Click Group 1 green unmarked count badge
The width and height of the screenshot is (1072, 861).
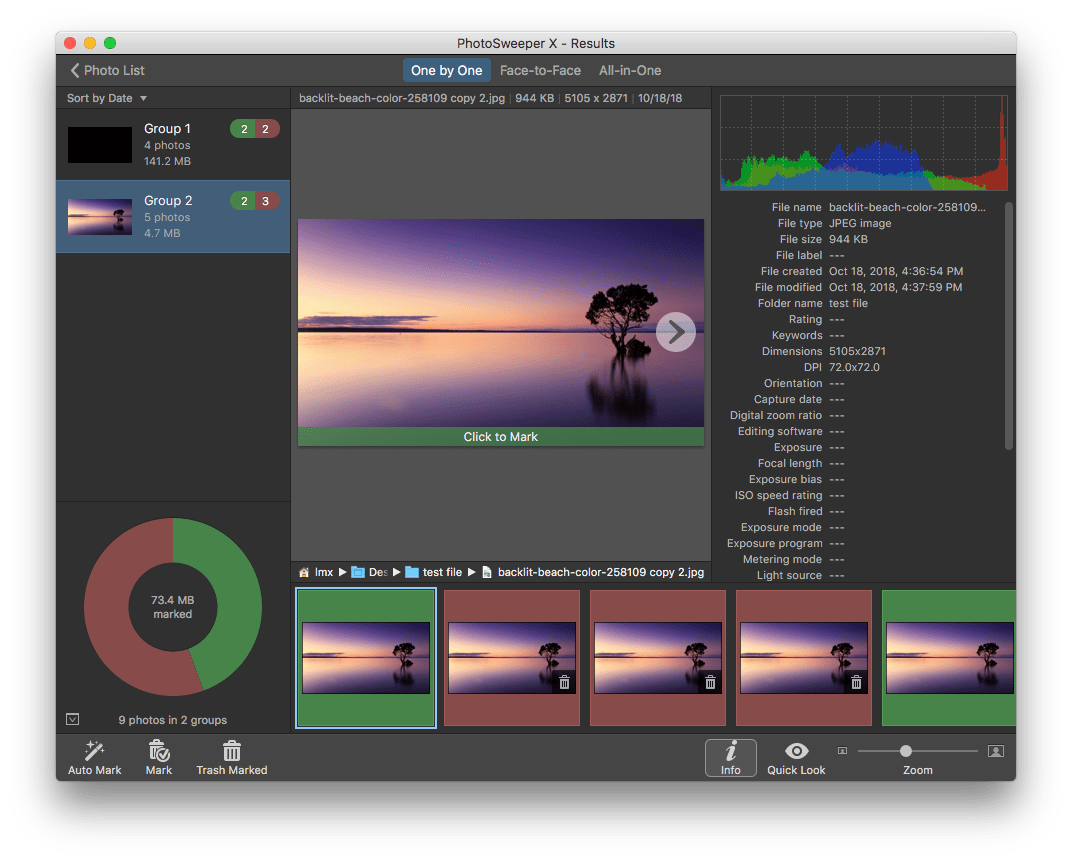click(243, 129)
